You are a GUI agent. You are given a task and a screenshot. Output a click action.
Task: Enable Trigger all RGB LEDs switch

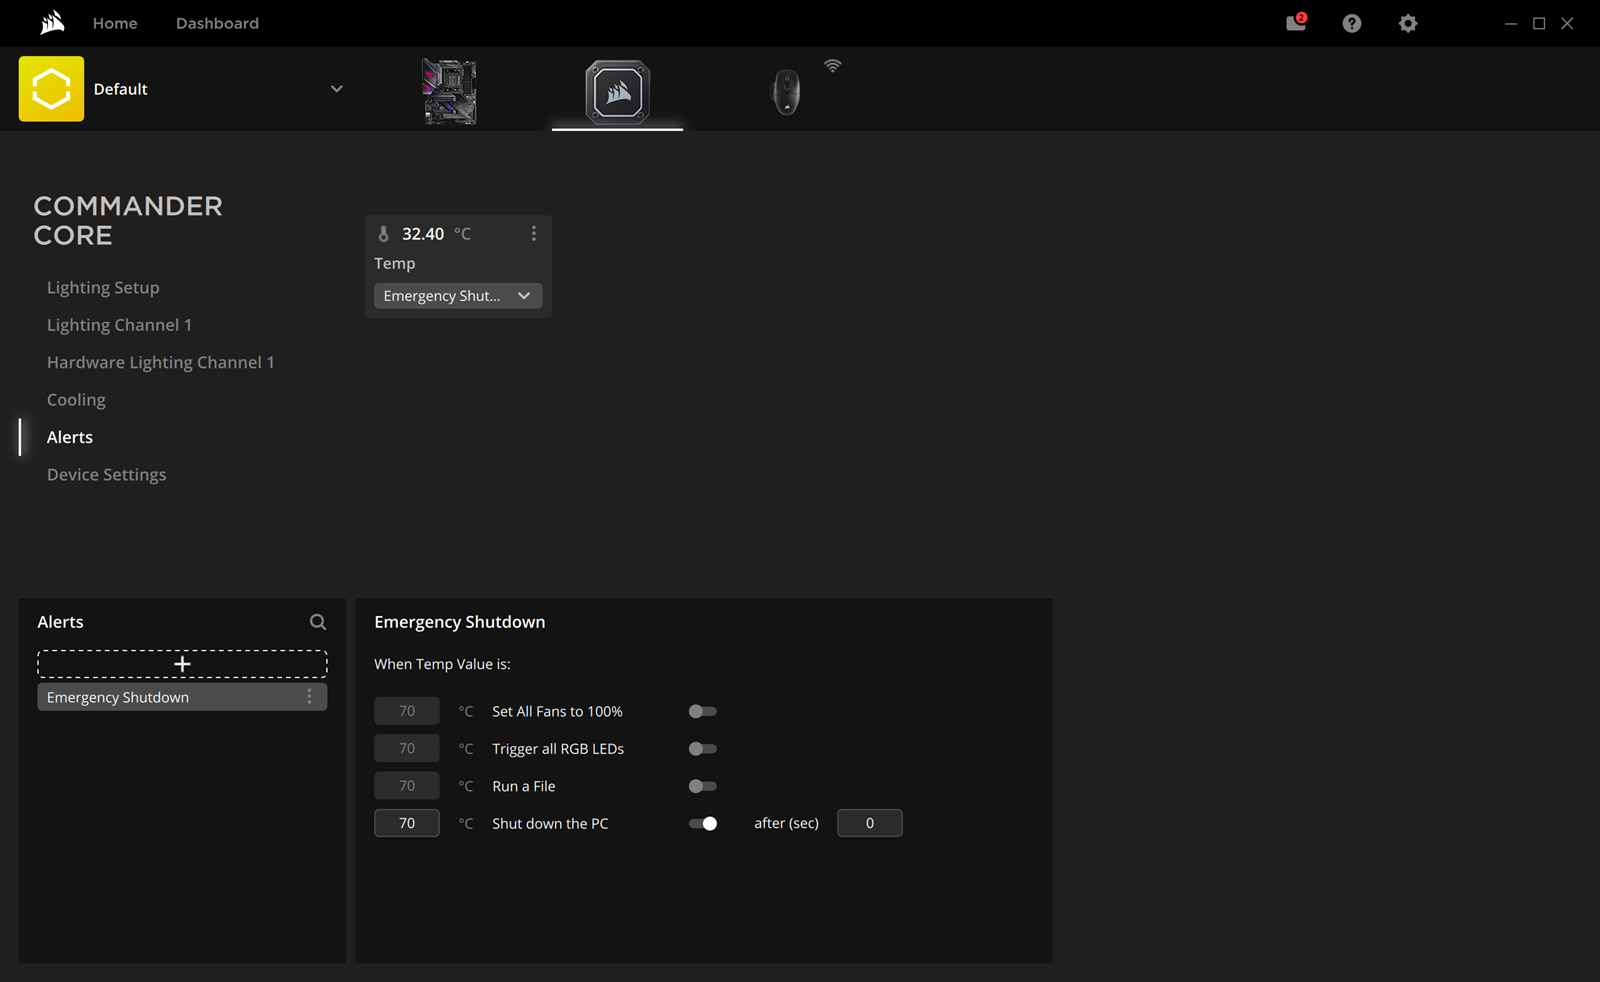point(703,749)
